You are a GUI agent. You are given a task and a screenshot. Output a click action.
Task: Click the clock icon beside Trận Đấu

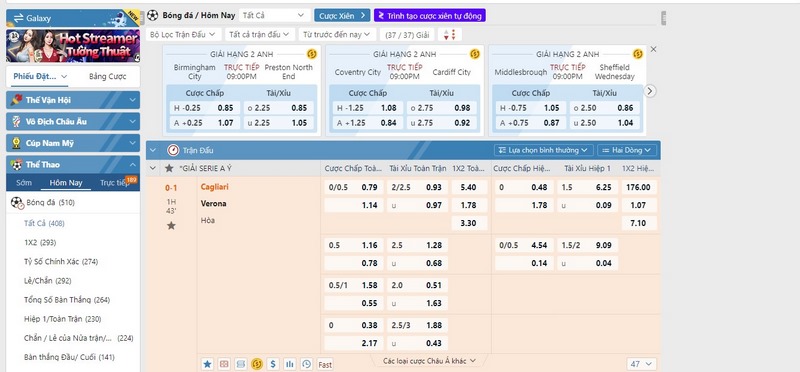coord(173,150)
